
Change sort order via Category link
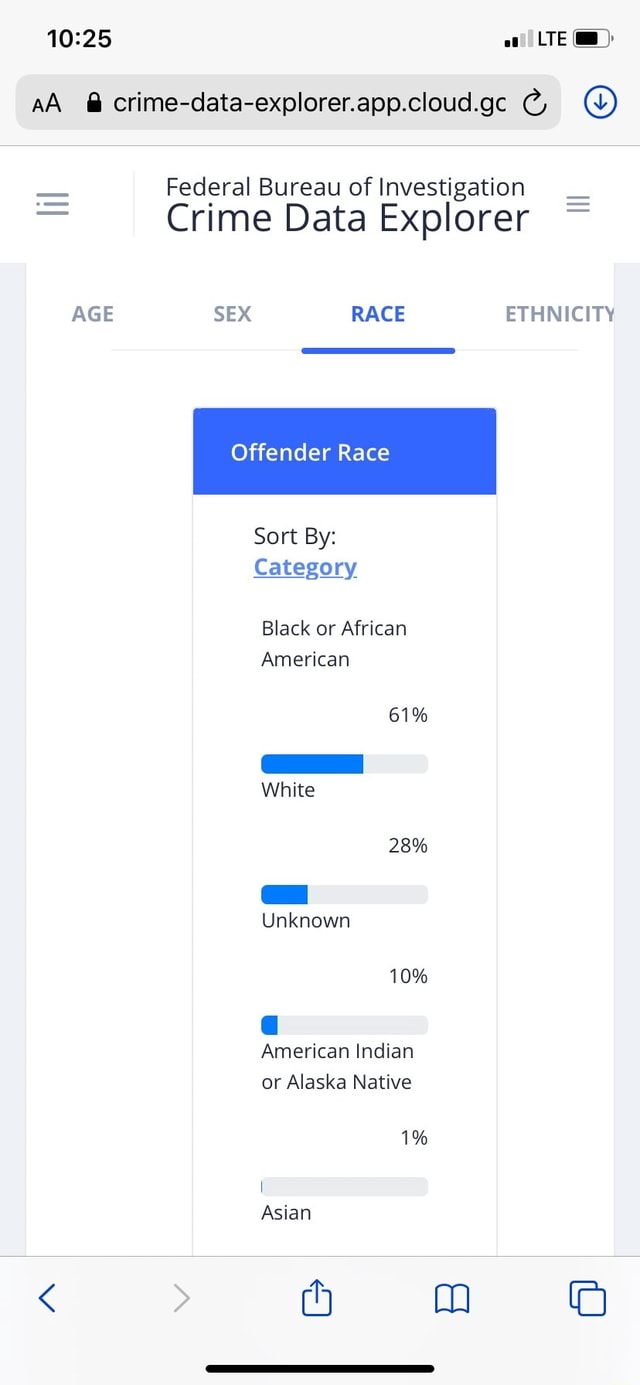305,567
